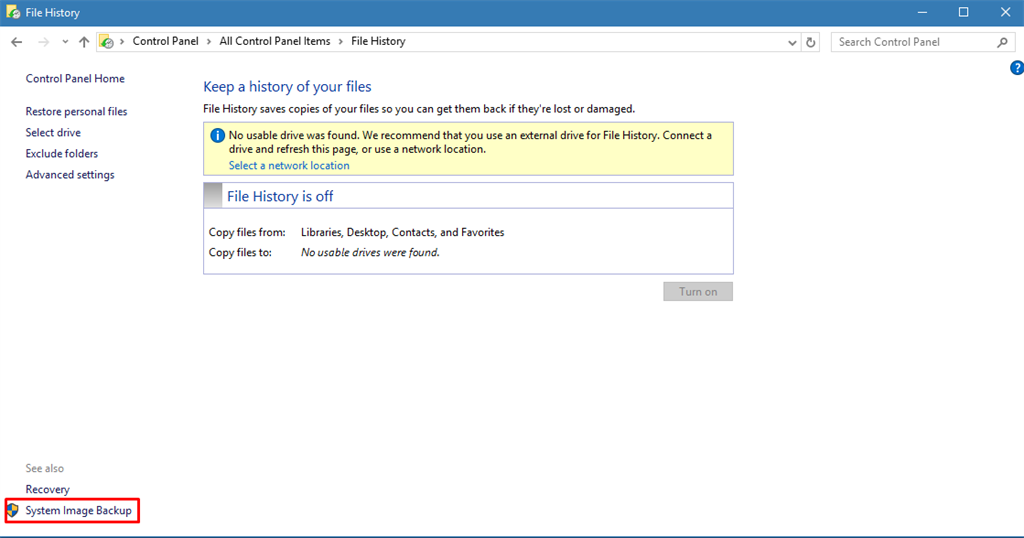Screen dimensions: 1024x538
Task: Open Exclude folders link
Action: (61, 153)
